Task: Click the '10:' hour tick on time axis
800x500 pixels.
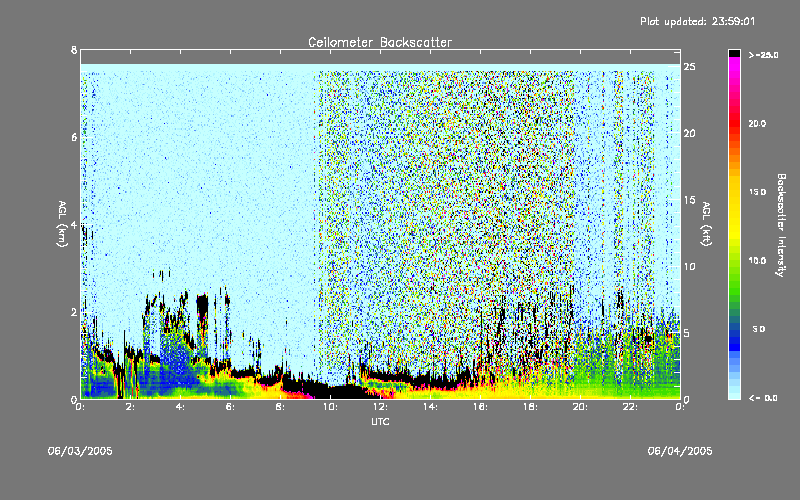Action: pyautogui.click(x=330, y=407)
